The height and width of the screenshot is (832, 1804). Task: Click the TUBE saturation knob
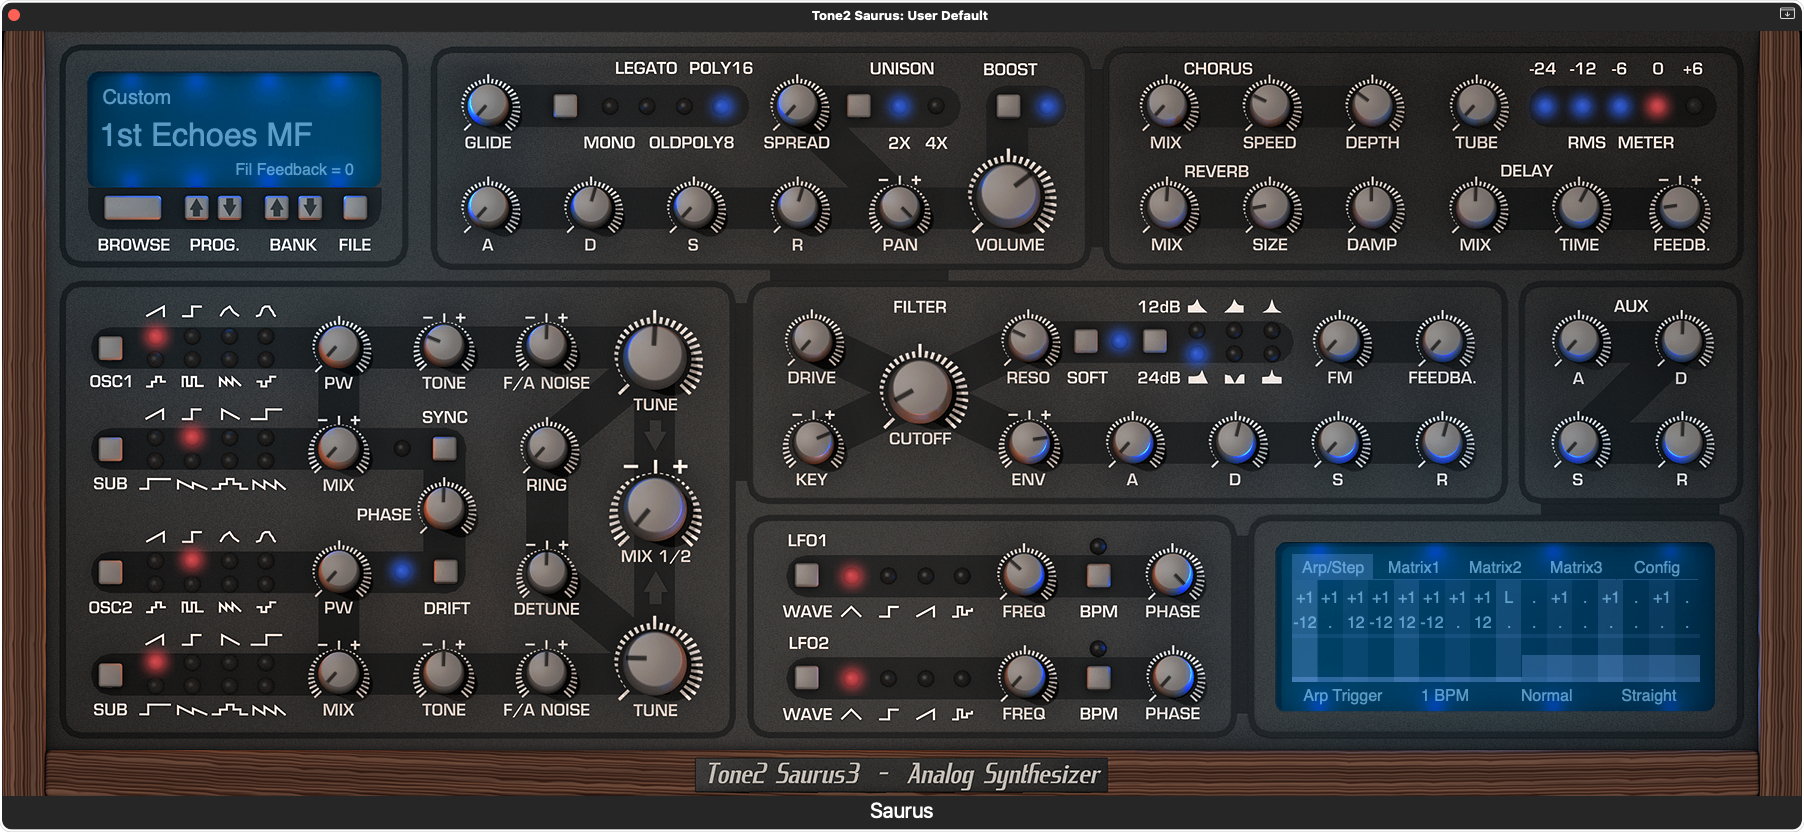(1477, 105)
